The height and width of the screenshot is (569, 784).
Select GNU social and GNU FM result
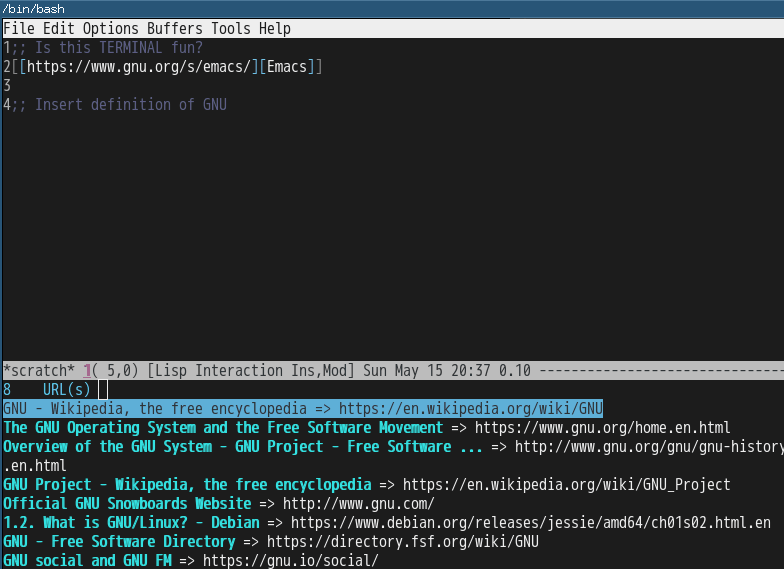pyautogui.click(x=190, y=560)
